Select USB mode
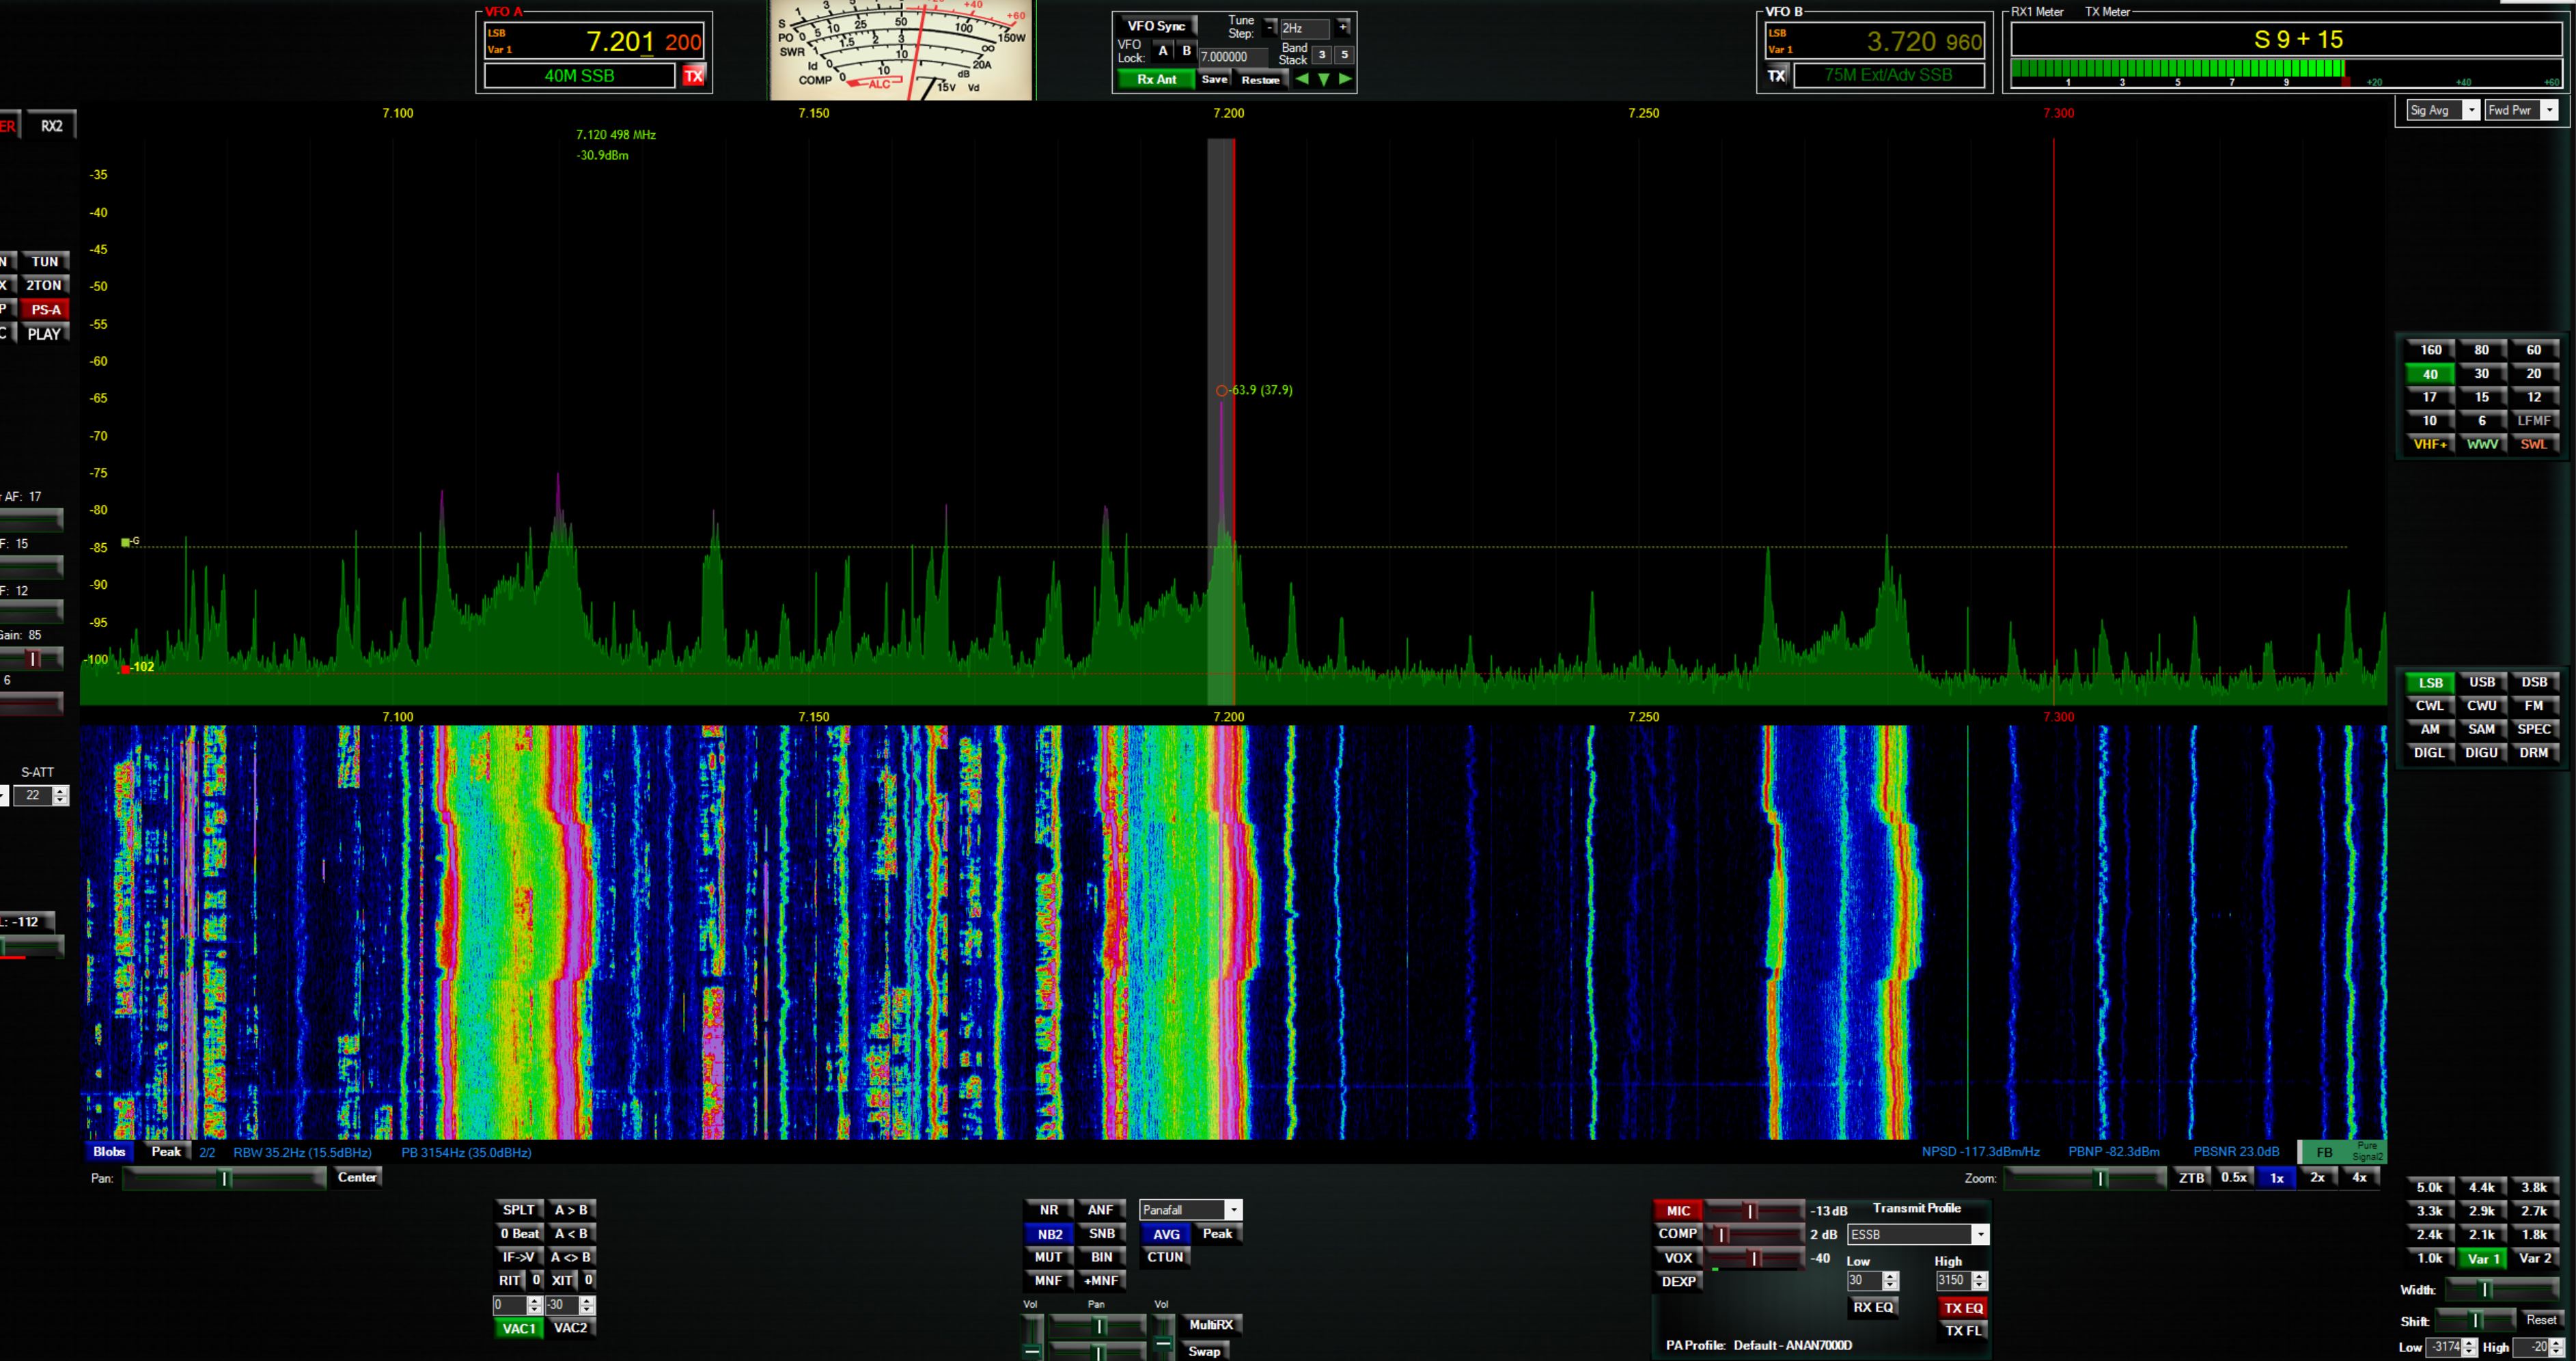The image size is (2576, 1361). pyautogui.click(x=2482, y=683)
